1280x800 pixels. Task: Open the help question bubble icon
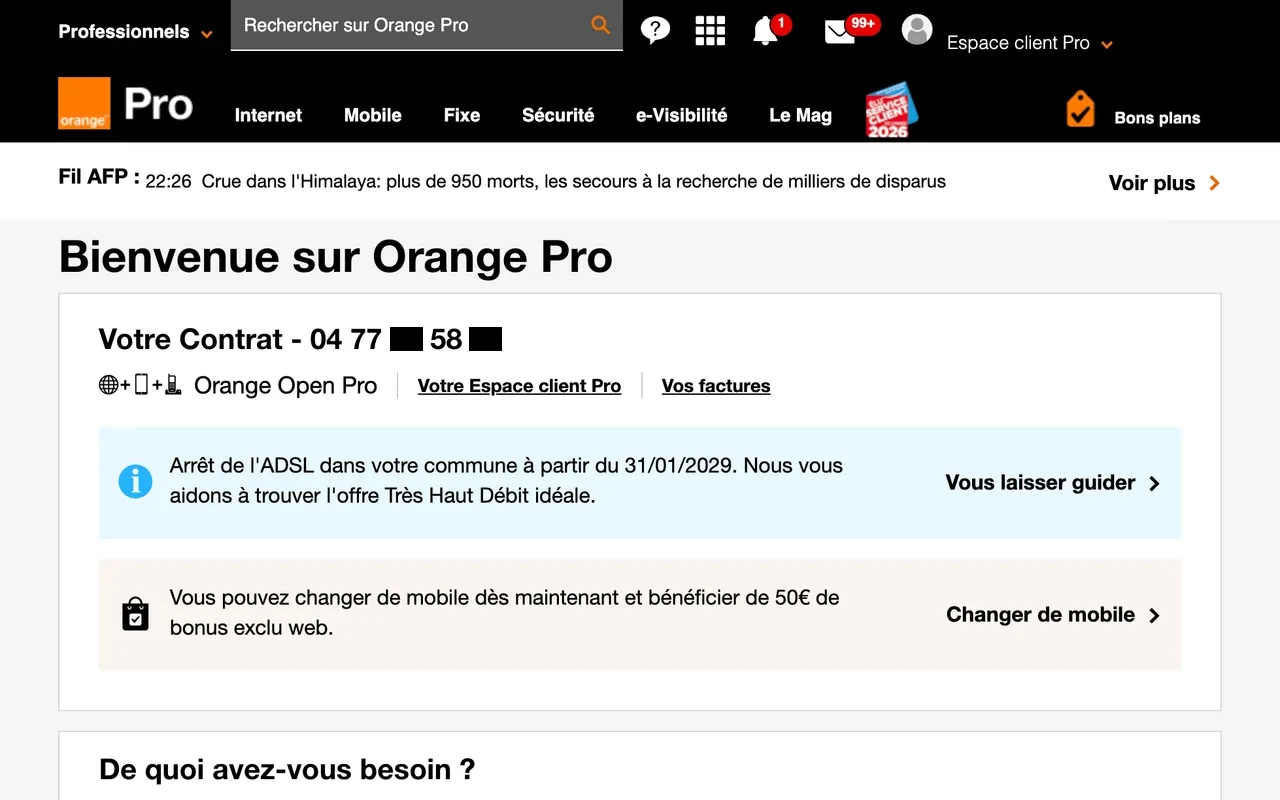click(x=655, y=30)
